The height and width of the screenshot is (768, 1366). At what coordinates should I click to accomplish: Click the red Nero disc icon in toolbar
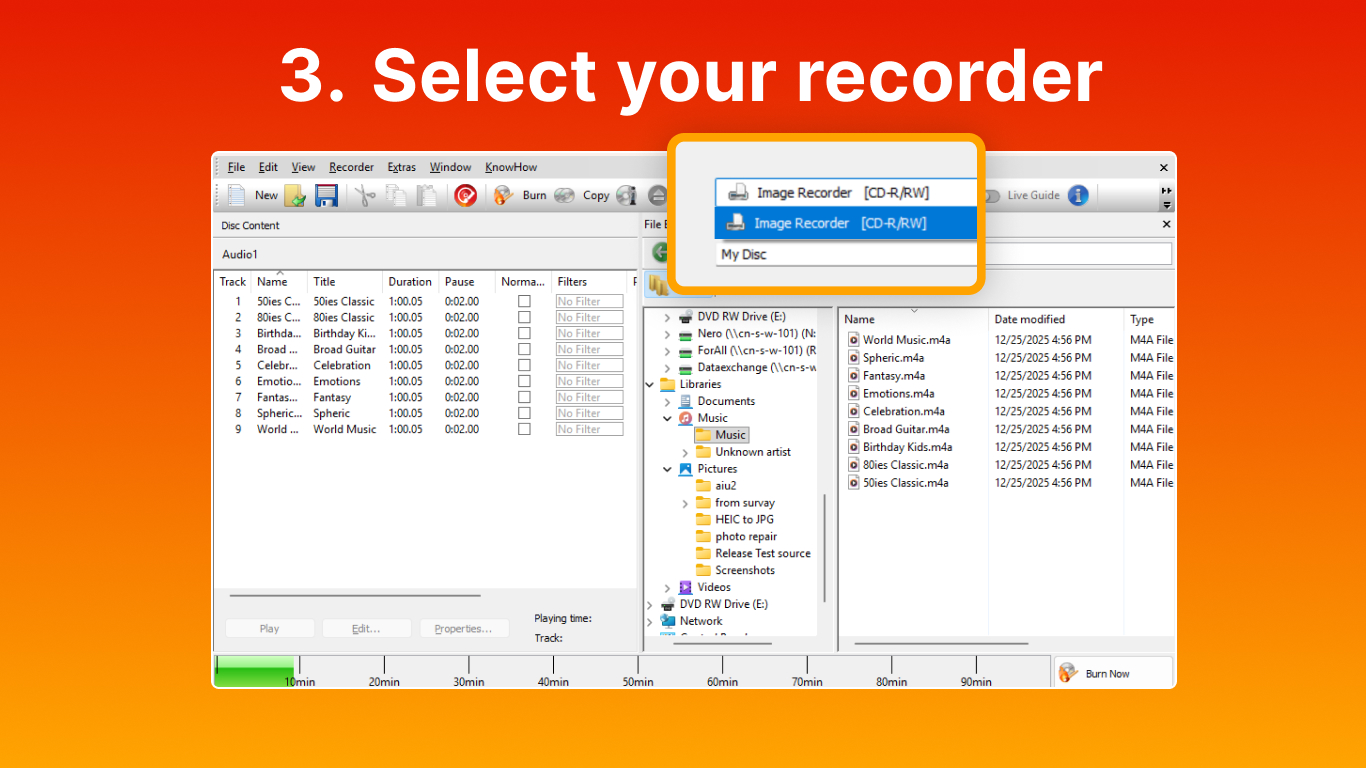point(465,195)
